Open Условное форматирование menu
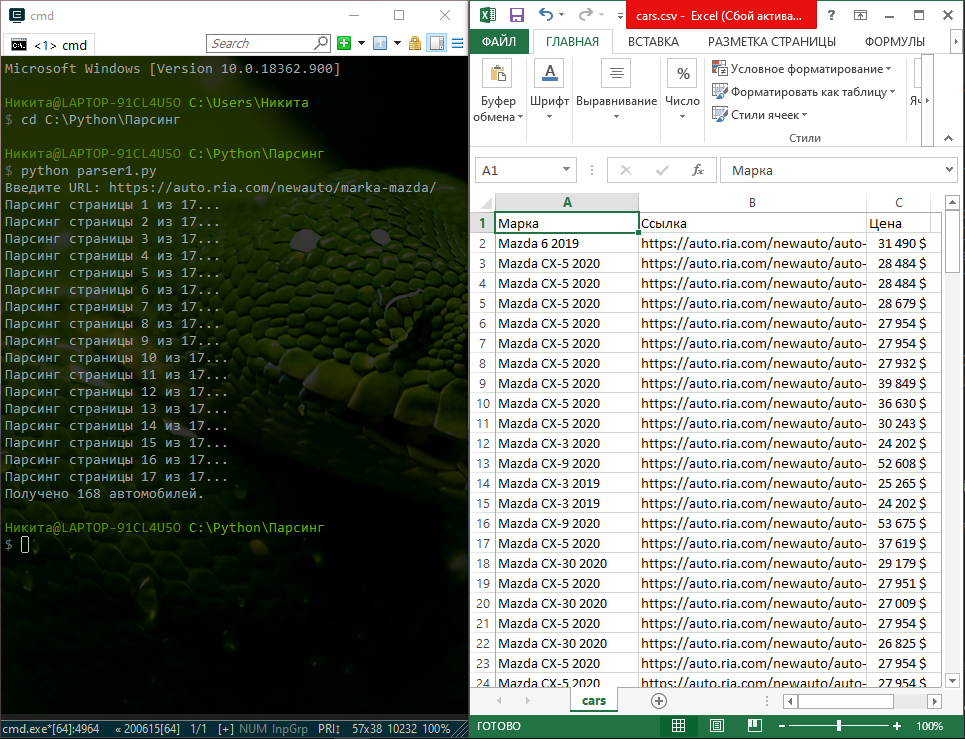The width and height of the screenshot is (965, 739). pos(802,69)
